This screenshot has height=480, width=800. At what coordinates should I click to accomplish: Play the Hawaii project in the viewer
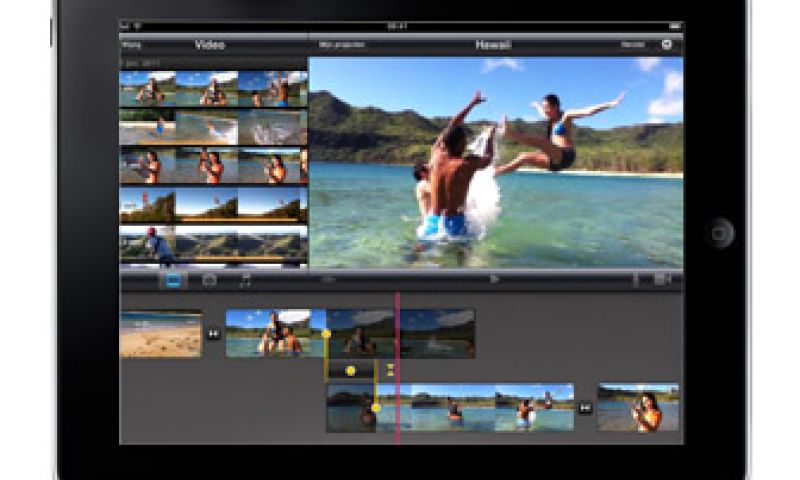pyautogui.click(x=494, y=279)
